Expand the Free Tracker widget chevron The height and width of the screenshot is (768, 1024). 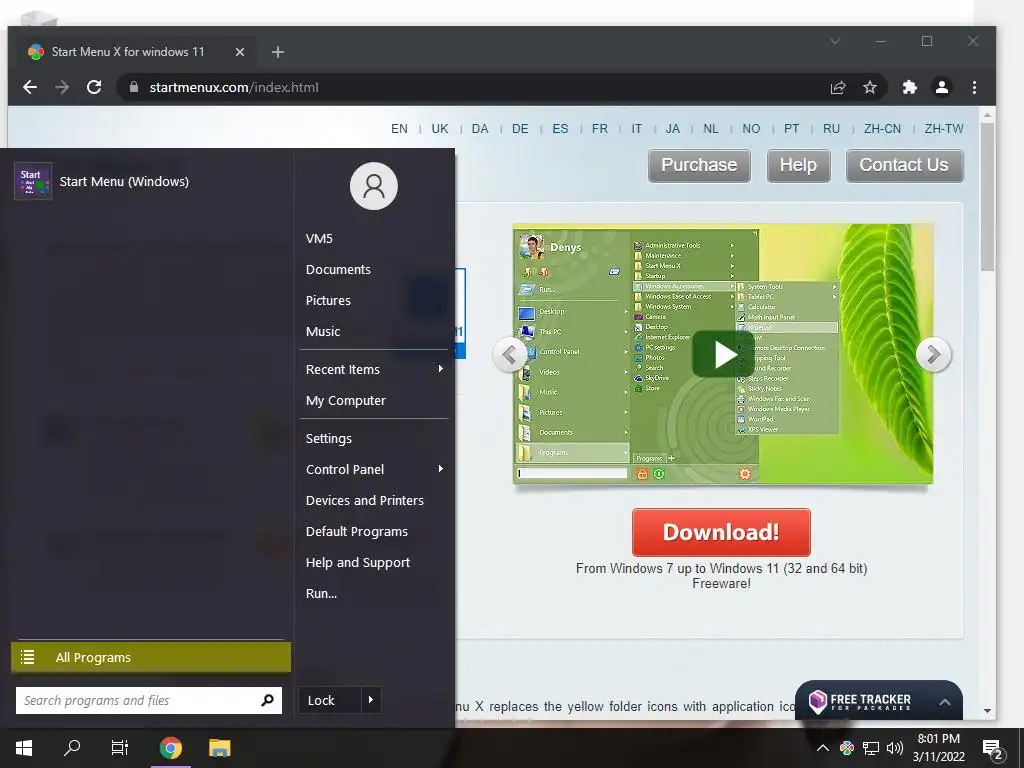[944, 702]
